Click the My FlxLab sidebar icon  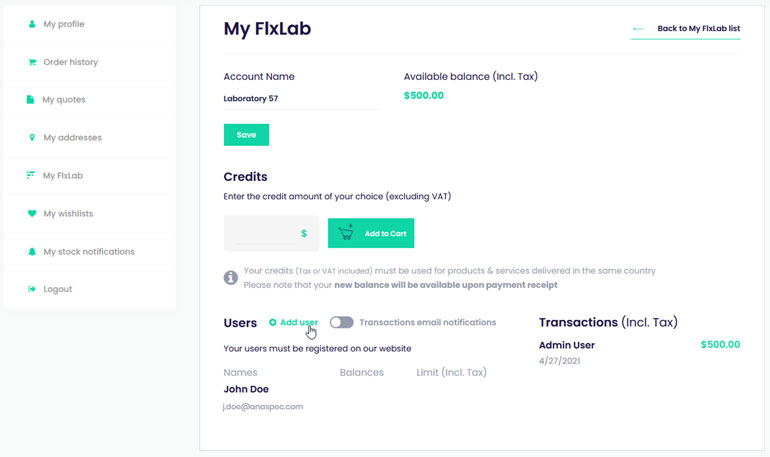pos(30,175)
